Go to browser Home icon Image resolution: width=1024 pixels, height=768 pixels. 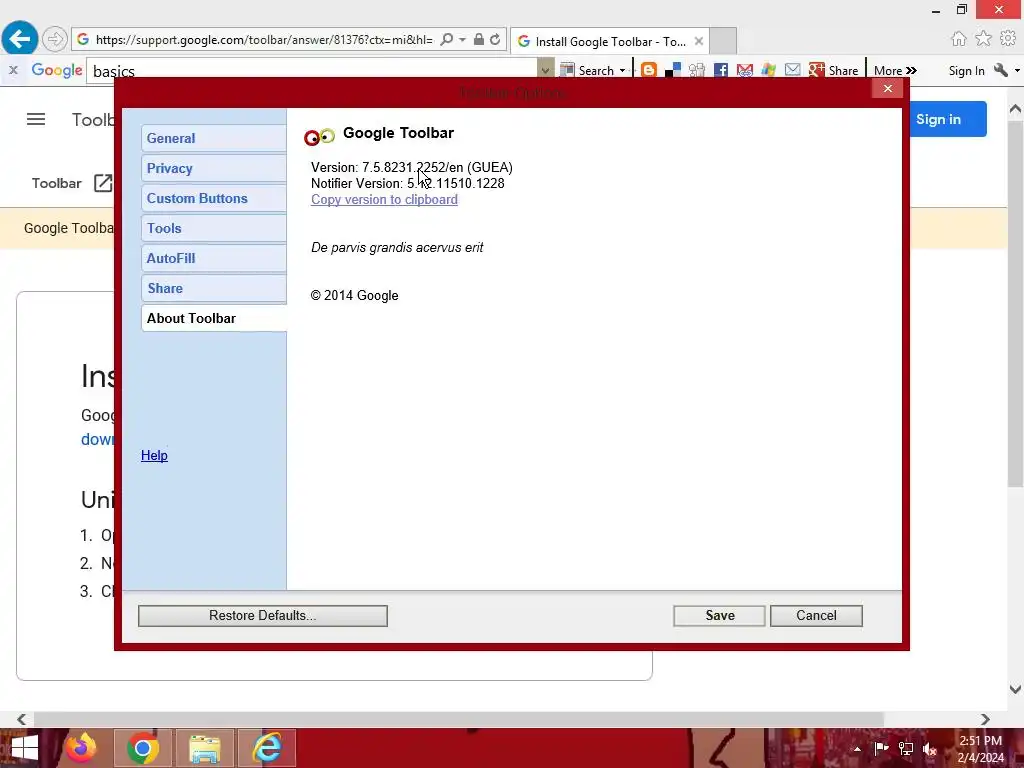click(958, 39)
